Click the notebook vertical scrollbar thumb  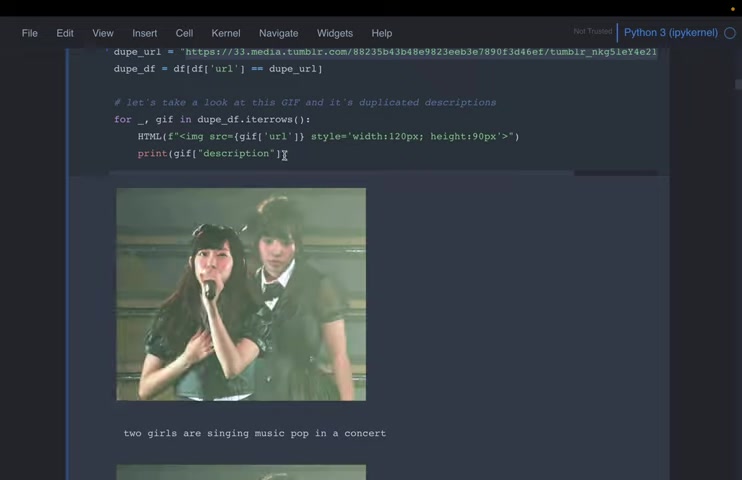(x=738, y=84)
